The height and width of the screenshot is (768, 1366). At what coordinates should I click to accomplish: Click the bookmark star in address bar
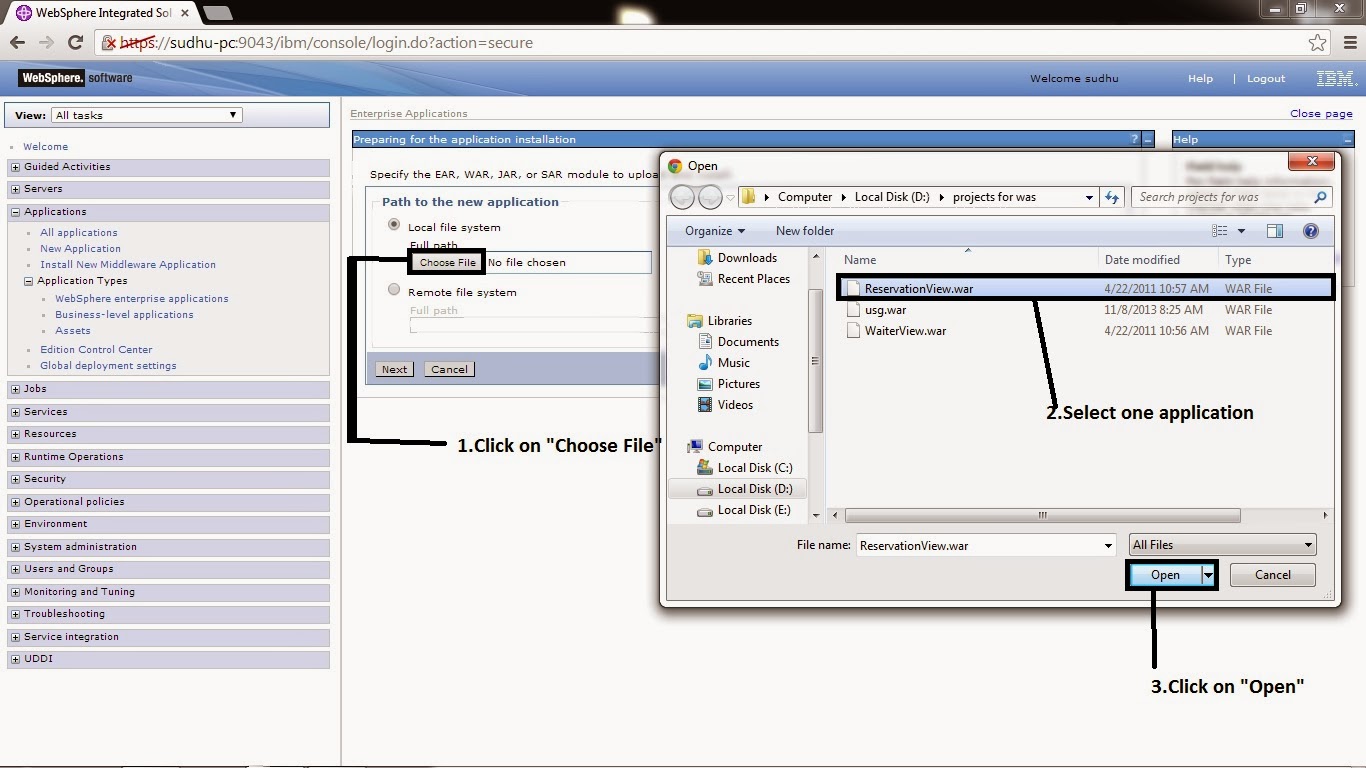(x=1318, y=42)
